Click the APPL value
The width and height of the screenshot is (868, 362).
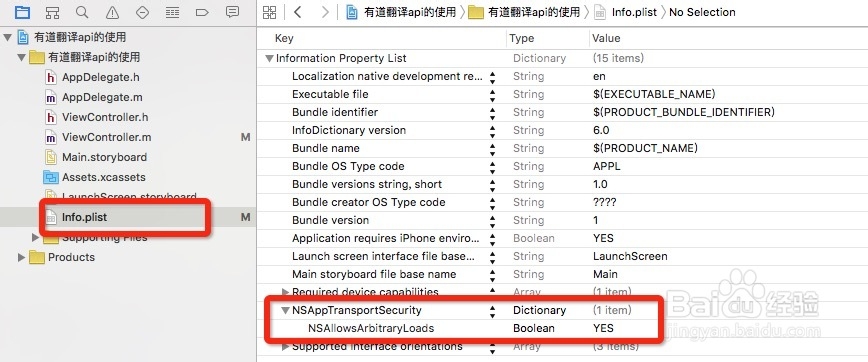[x=606, y=166]
